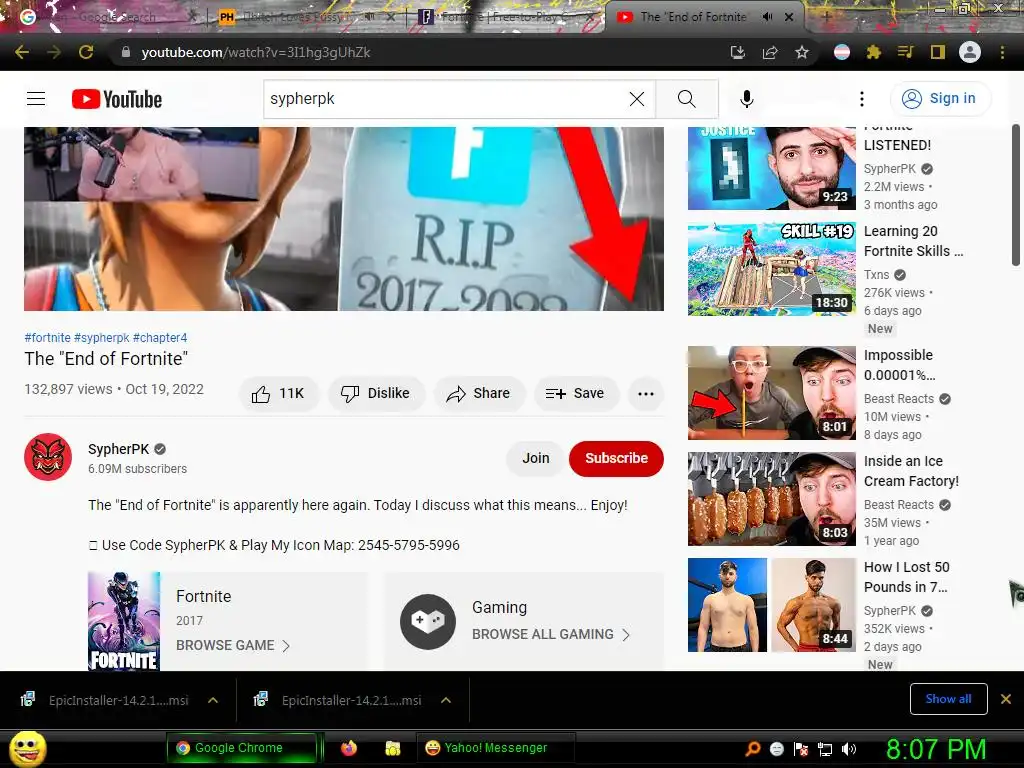1024x768 pixels.
Task: Open the Chrome extensions puzzle icon
Action: tap(873, 52)
